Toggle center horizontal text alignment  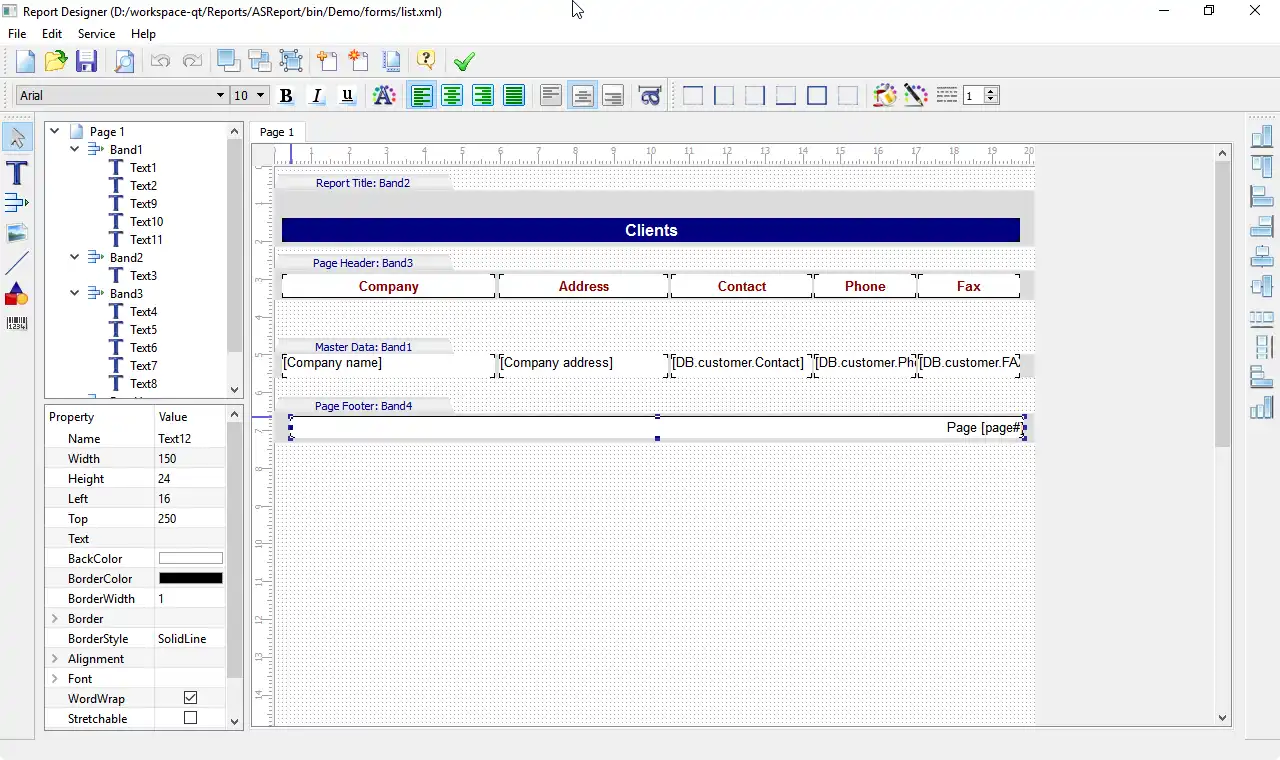point(453,96)
